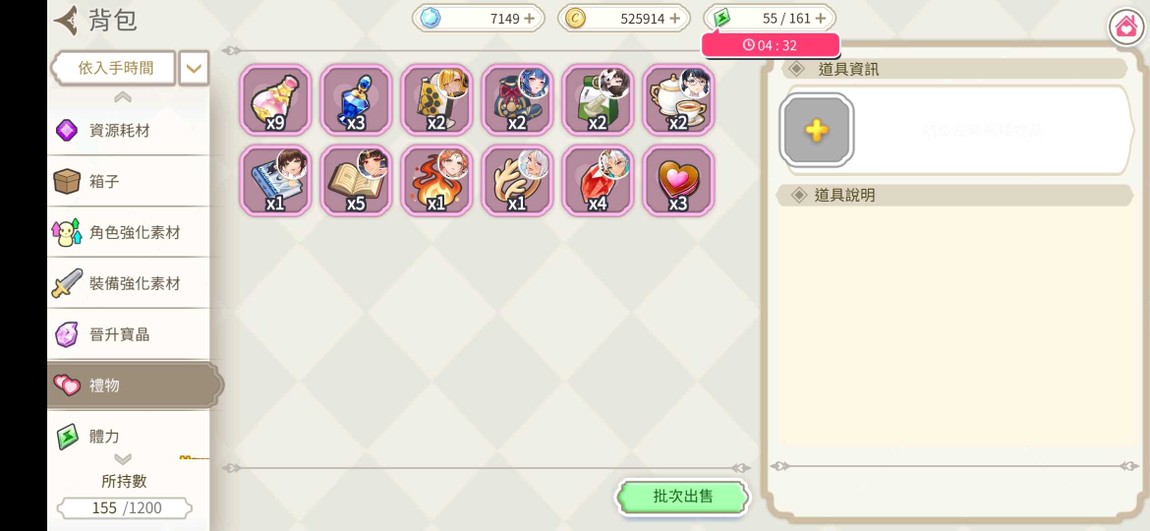Open the sort order dropdown arrow
This screenshot has height=531, width=1150.
tap(193, 68)
